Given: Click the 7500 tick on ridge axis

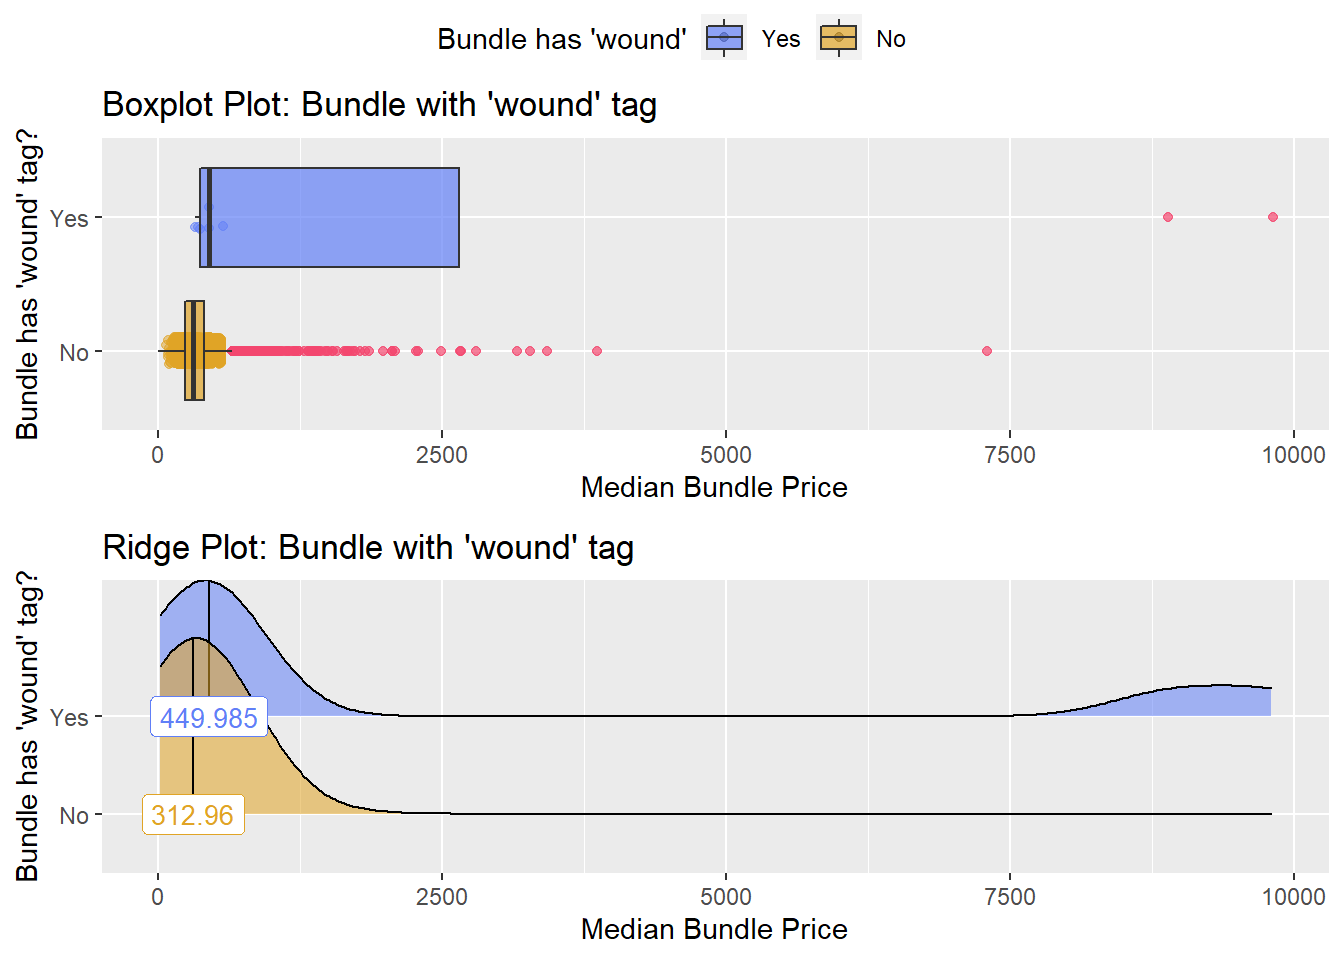Looking at the screenshot, I should click(x=1010, y=896).
